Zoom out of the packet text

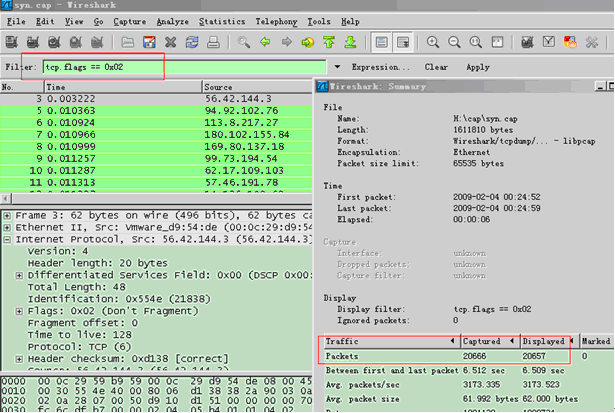pos(454,42)
